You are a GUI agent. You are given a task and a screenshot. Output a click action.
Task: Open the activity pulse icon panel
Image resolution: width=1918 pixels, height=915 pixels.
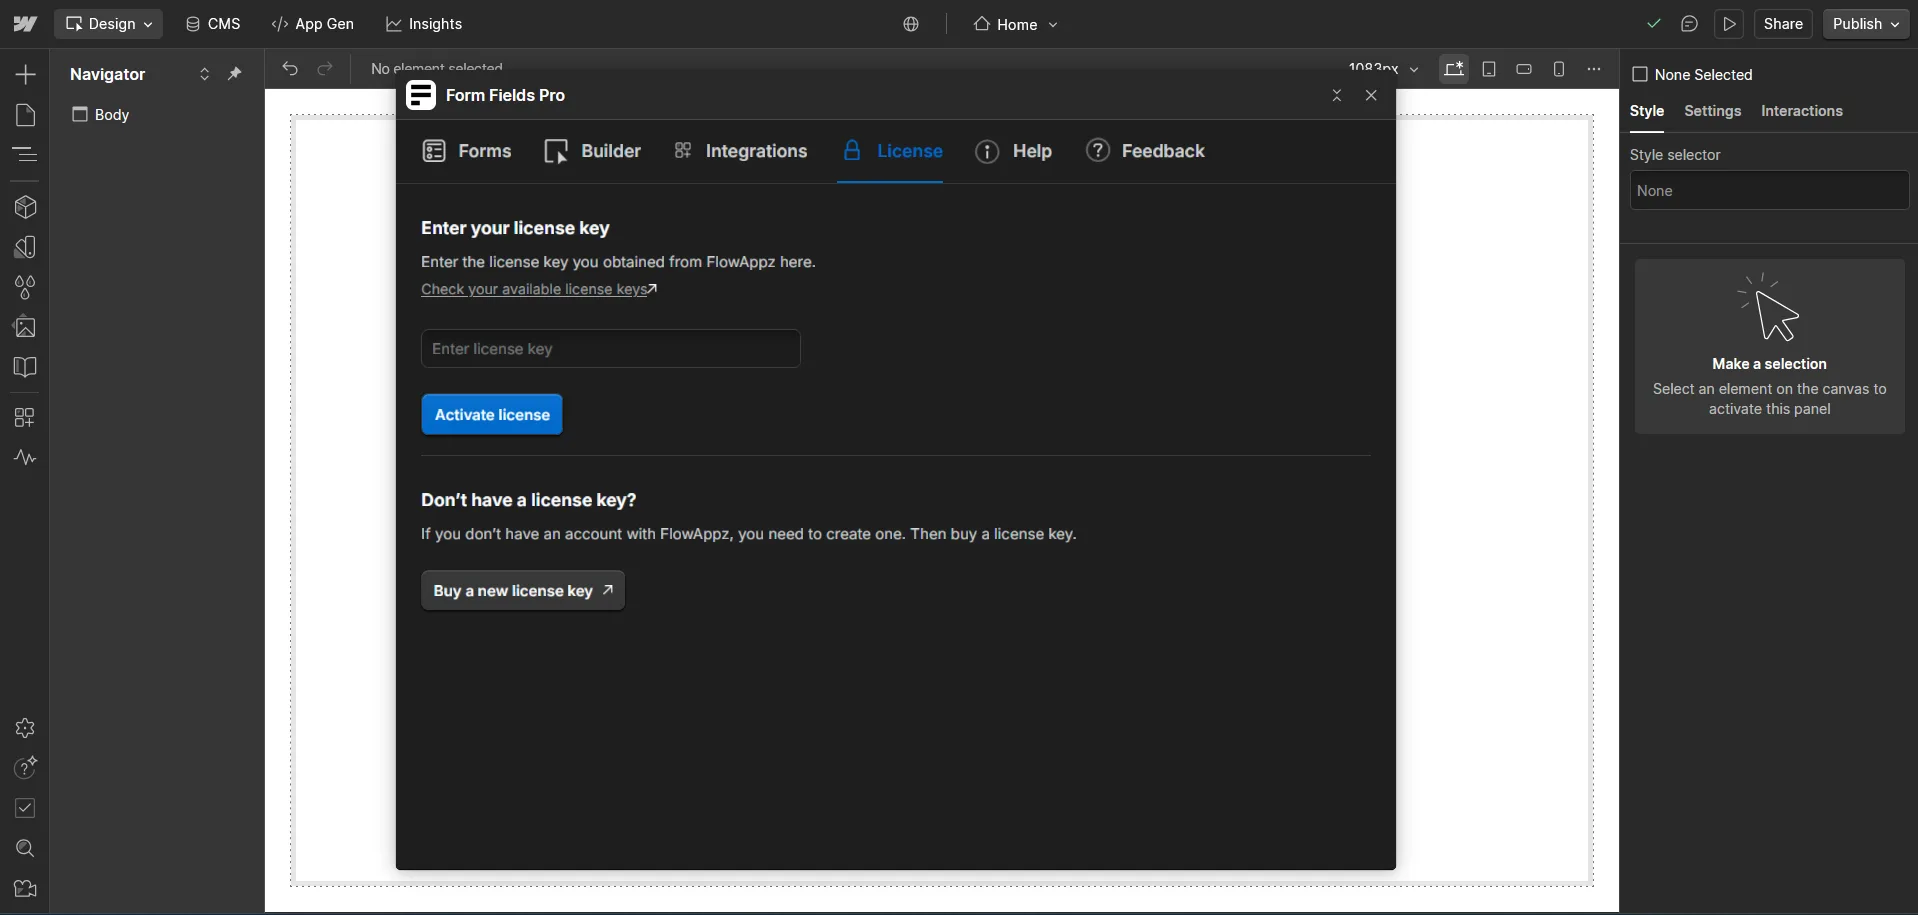pos(25,458)
